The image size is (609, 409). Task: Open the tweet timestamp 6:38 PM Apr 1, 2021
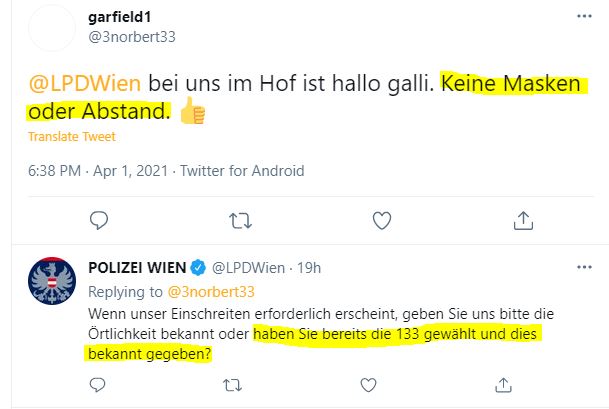pyautogui.click(x=98, y=171)
